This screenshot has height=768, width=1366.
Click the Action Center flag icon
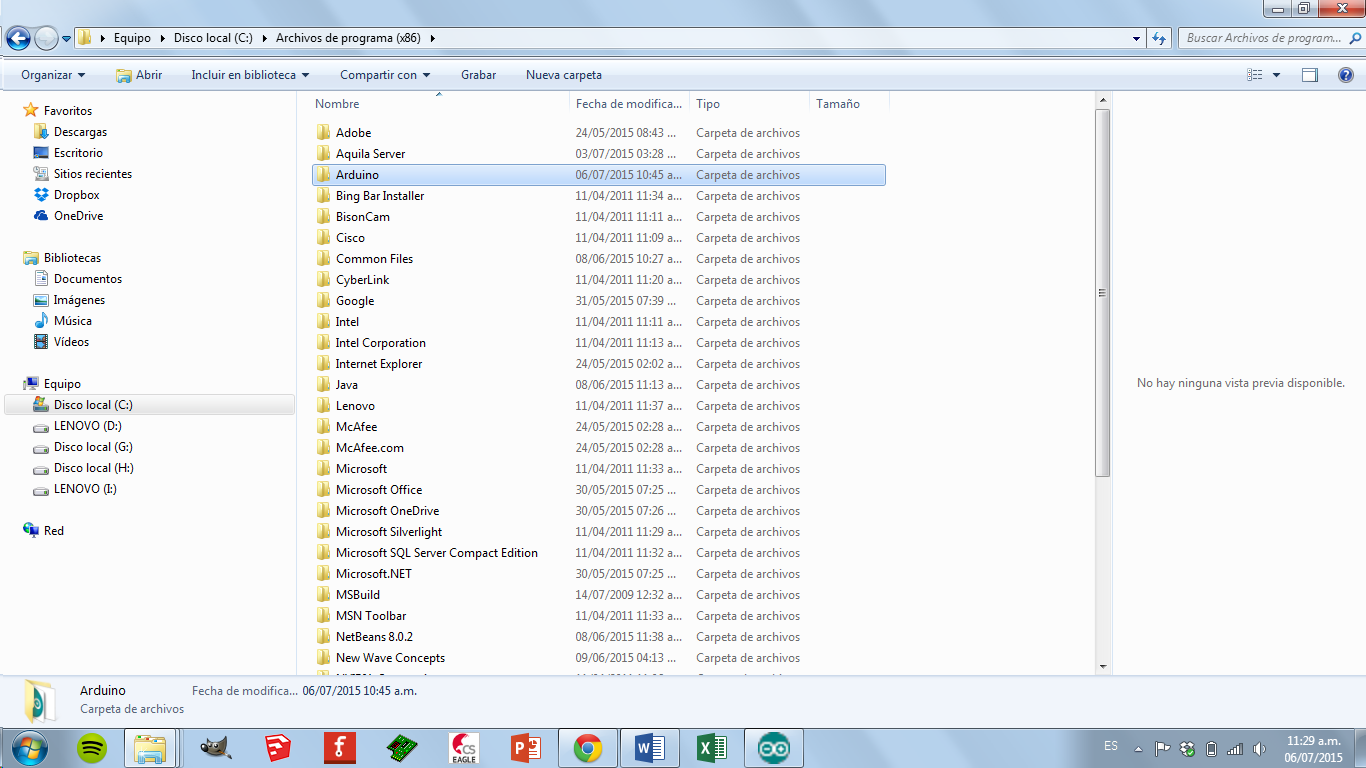pos(1162,748)
